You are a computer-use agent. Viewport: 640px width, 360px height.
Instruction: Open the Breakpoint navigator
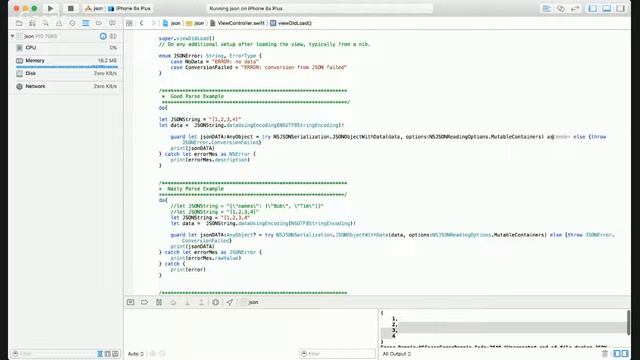pyautogui.click(x=99, y=23)
